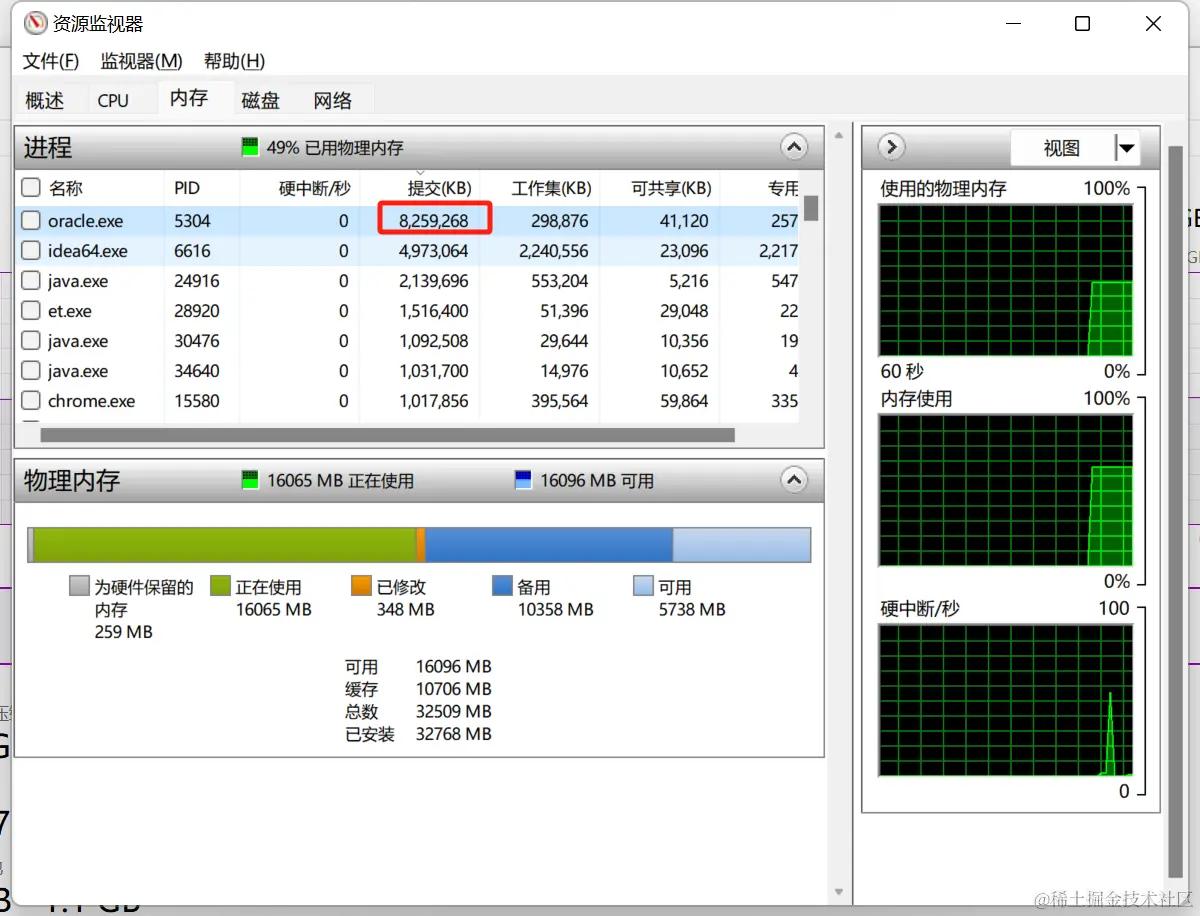The image size is (1200, 916).
Task: Sort by the 硬中断/秒 column header
Action: (315, 188)
